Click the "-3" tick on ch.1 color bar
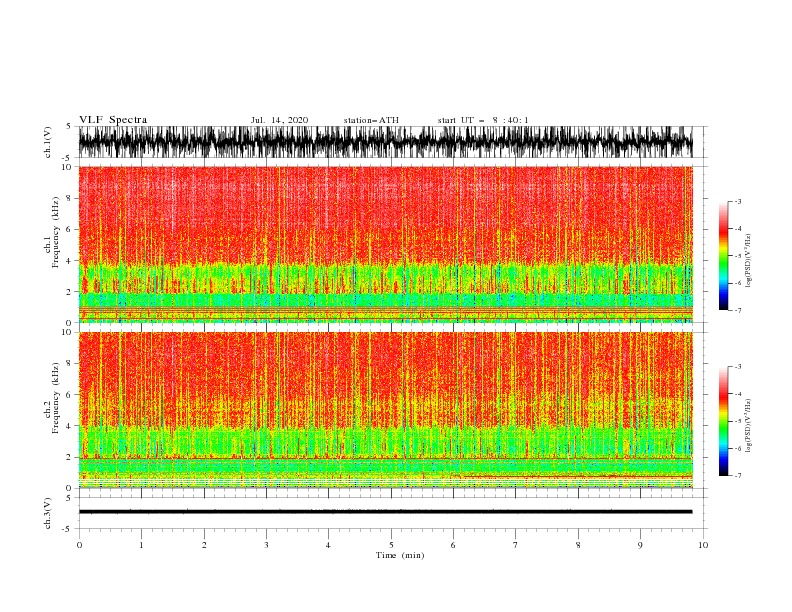This screenshot has width=792, height=612. pos(738,201)
